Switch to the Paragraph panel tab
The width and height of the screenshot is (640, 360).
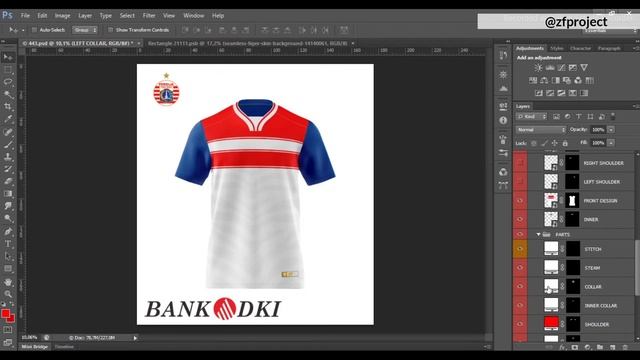609,48
